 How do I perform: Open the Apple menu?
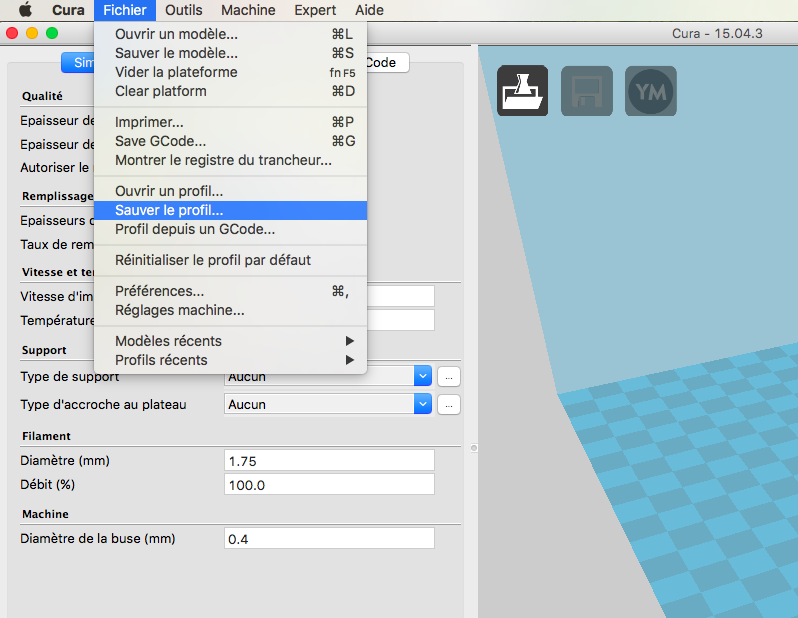25,10
